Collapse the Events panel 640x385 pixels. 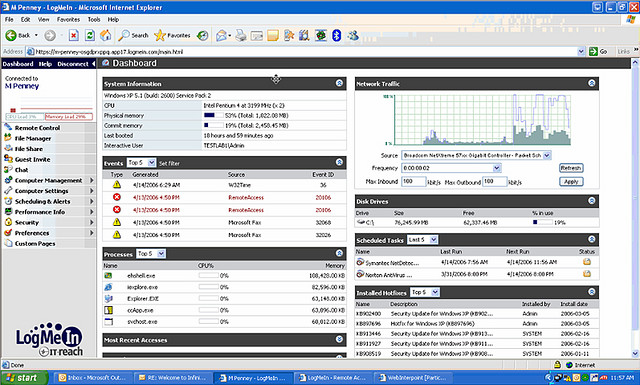339,162
